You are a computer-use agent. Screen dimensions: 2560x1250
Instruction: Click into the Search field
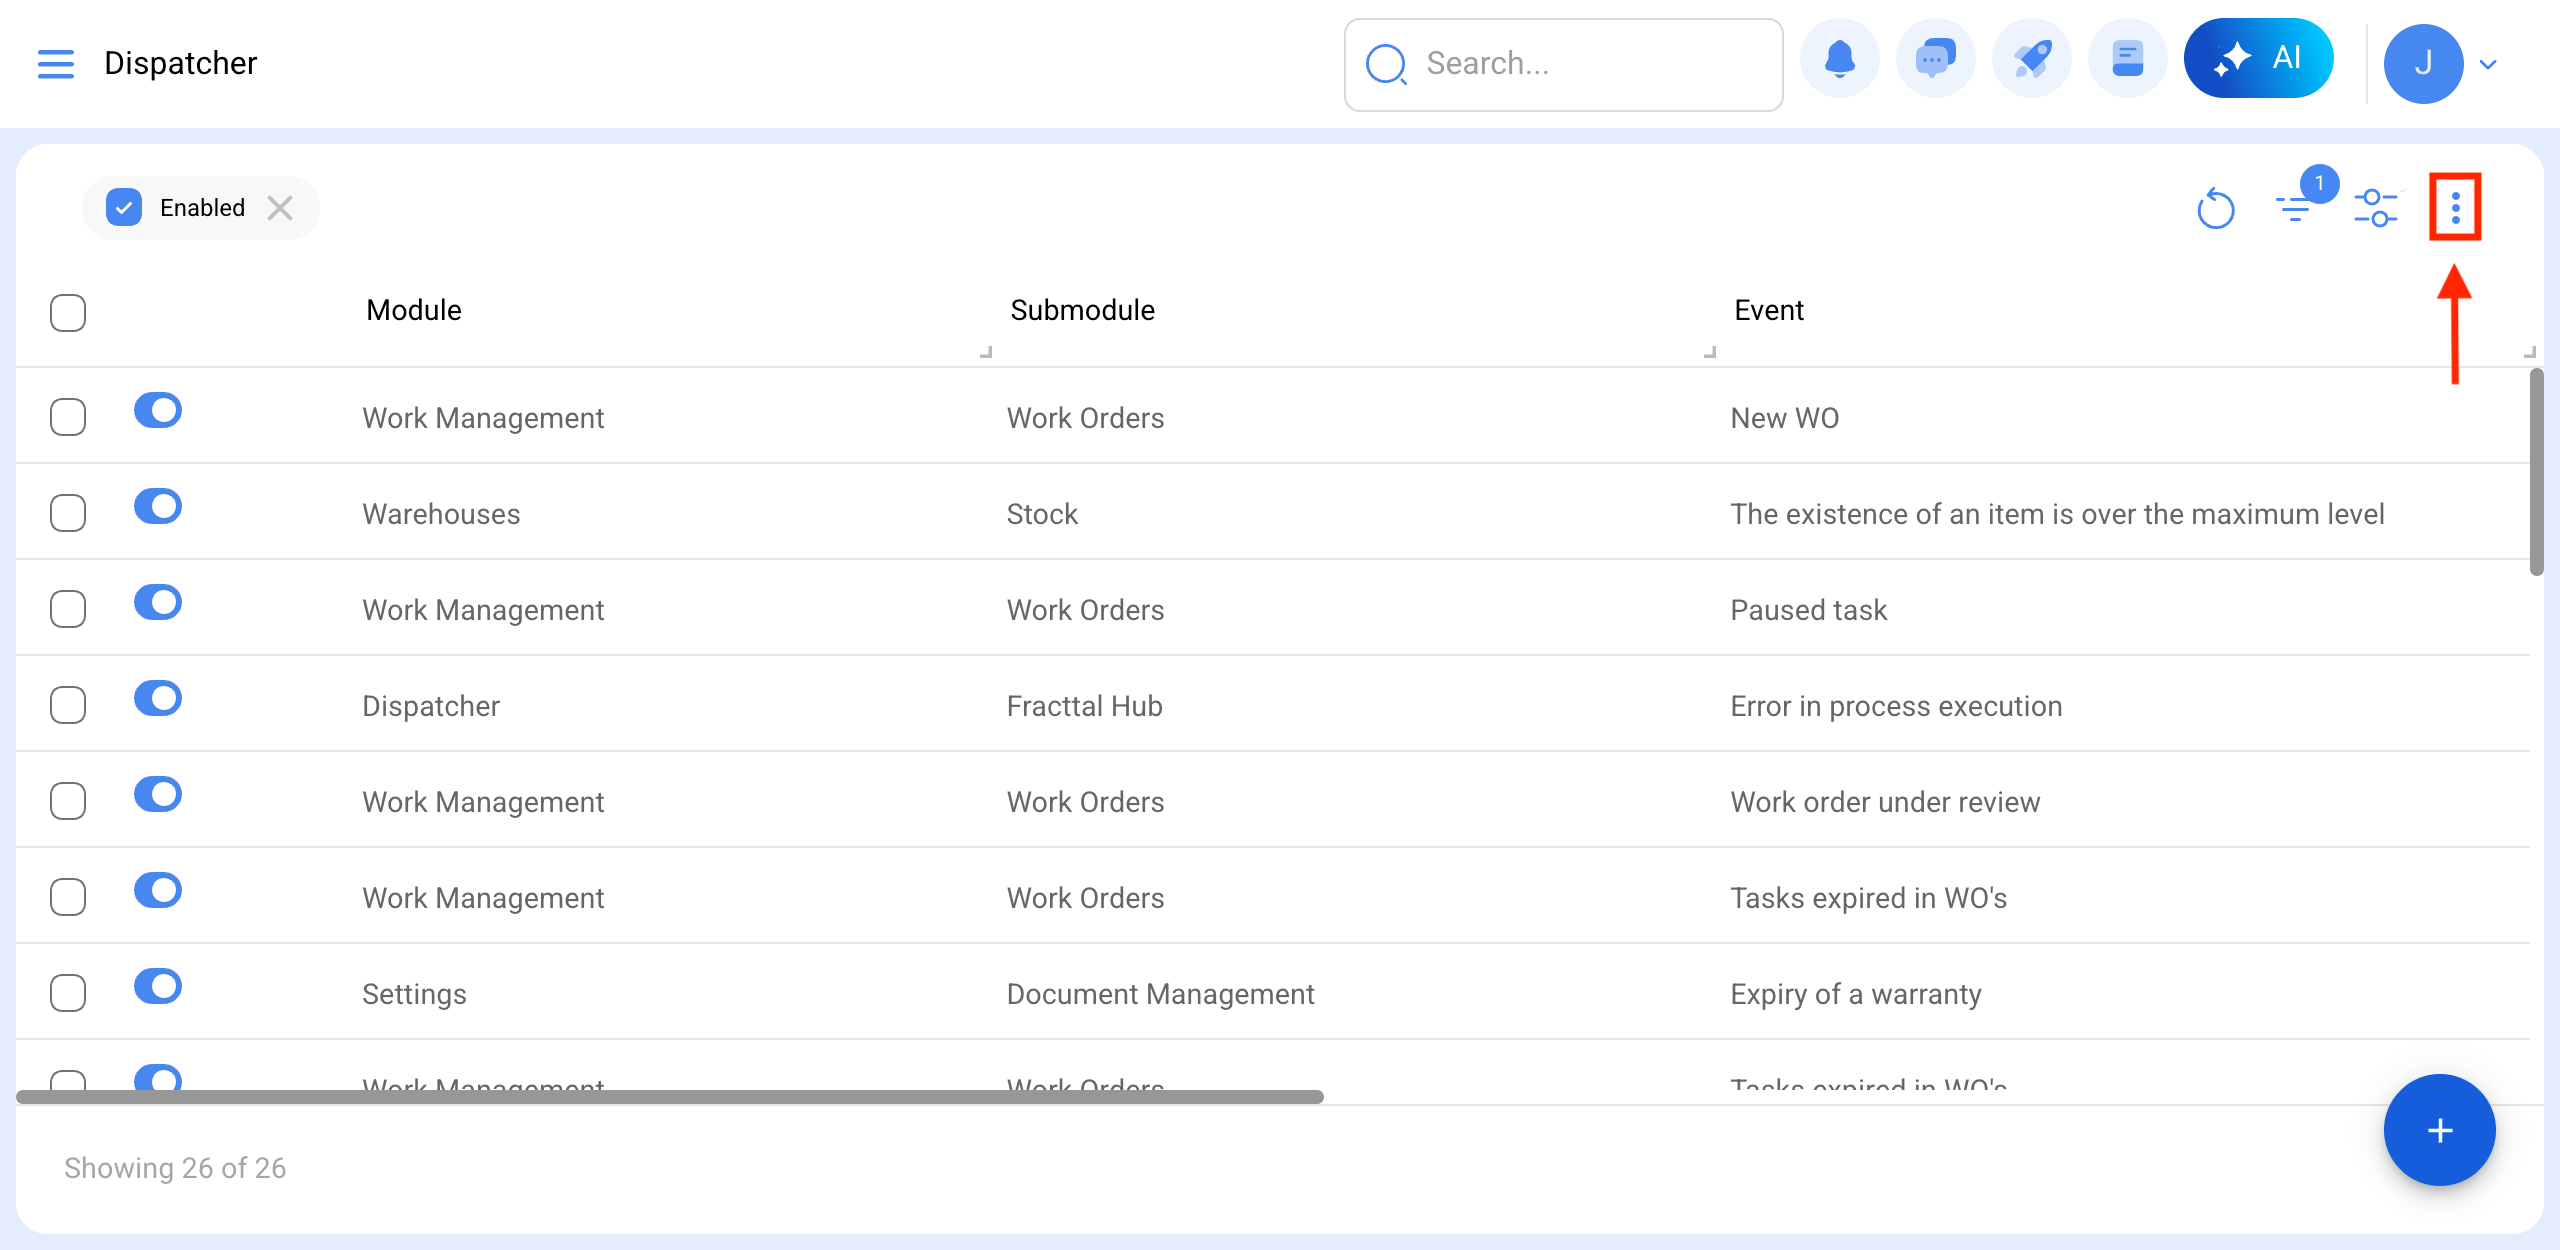click(1563, 64)
